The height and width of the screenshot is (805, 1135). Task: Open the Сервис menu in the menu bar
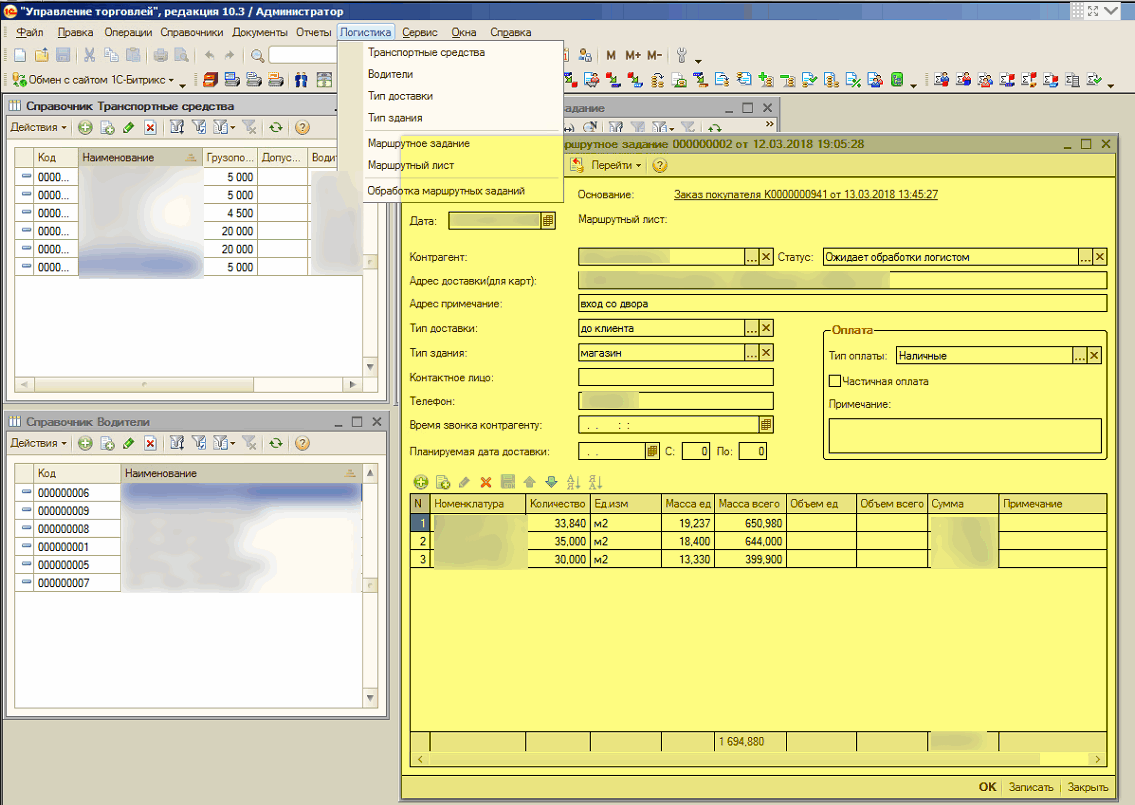click(x=420, y=32)
